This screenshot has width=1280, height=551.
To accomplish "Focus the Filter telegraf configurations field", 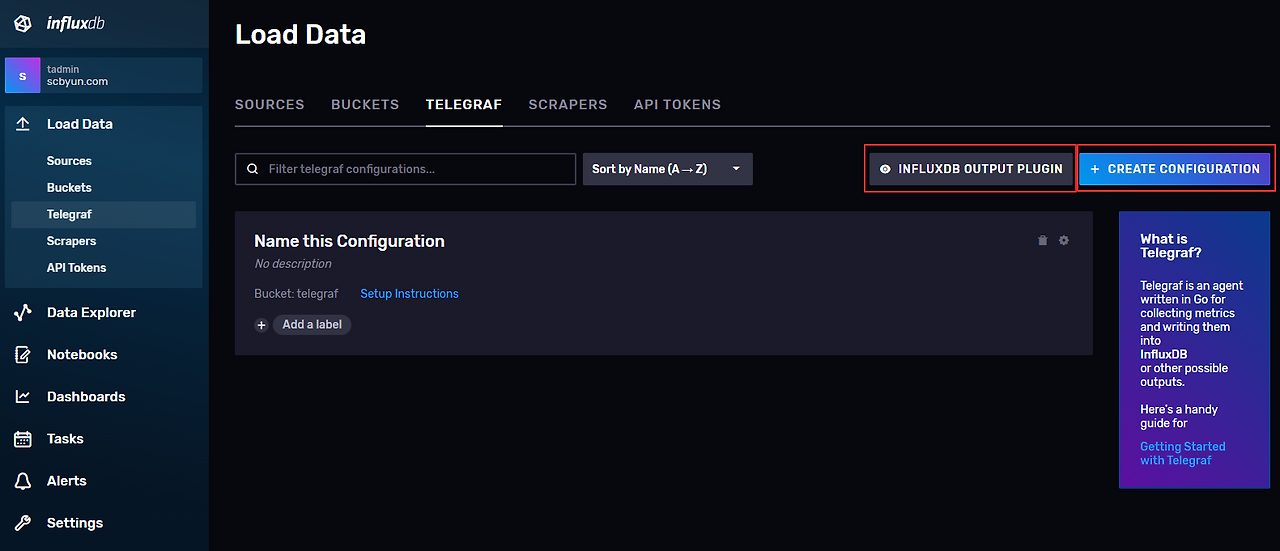I will point(405,169).
